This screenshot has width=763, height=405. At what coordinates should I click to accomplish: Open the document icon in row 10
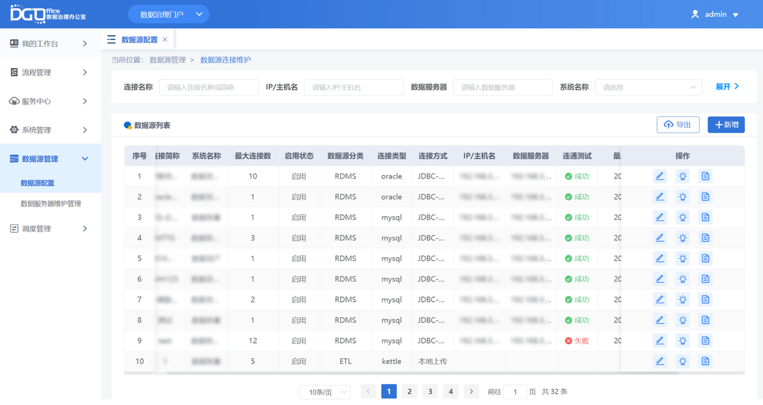[706, 361]
